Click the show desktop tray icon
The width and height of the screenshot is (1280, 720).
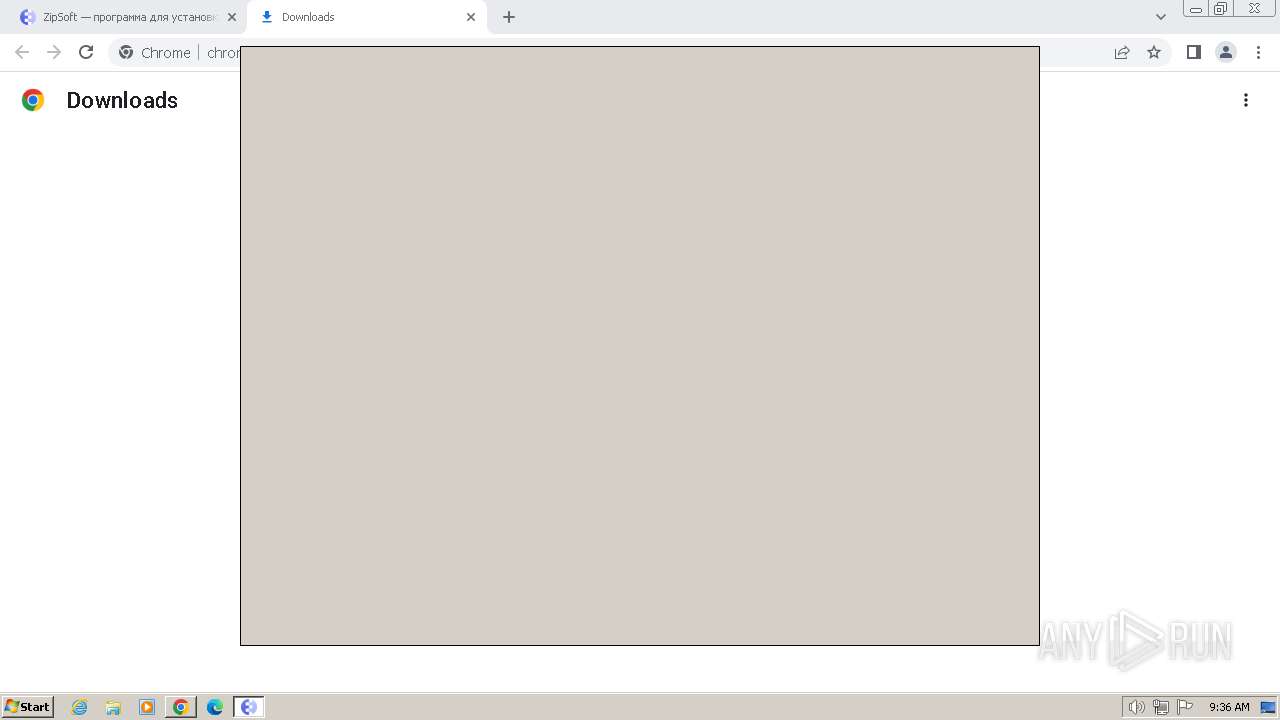[x=1268, y=707]
